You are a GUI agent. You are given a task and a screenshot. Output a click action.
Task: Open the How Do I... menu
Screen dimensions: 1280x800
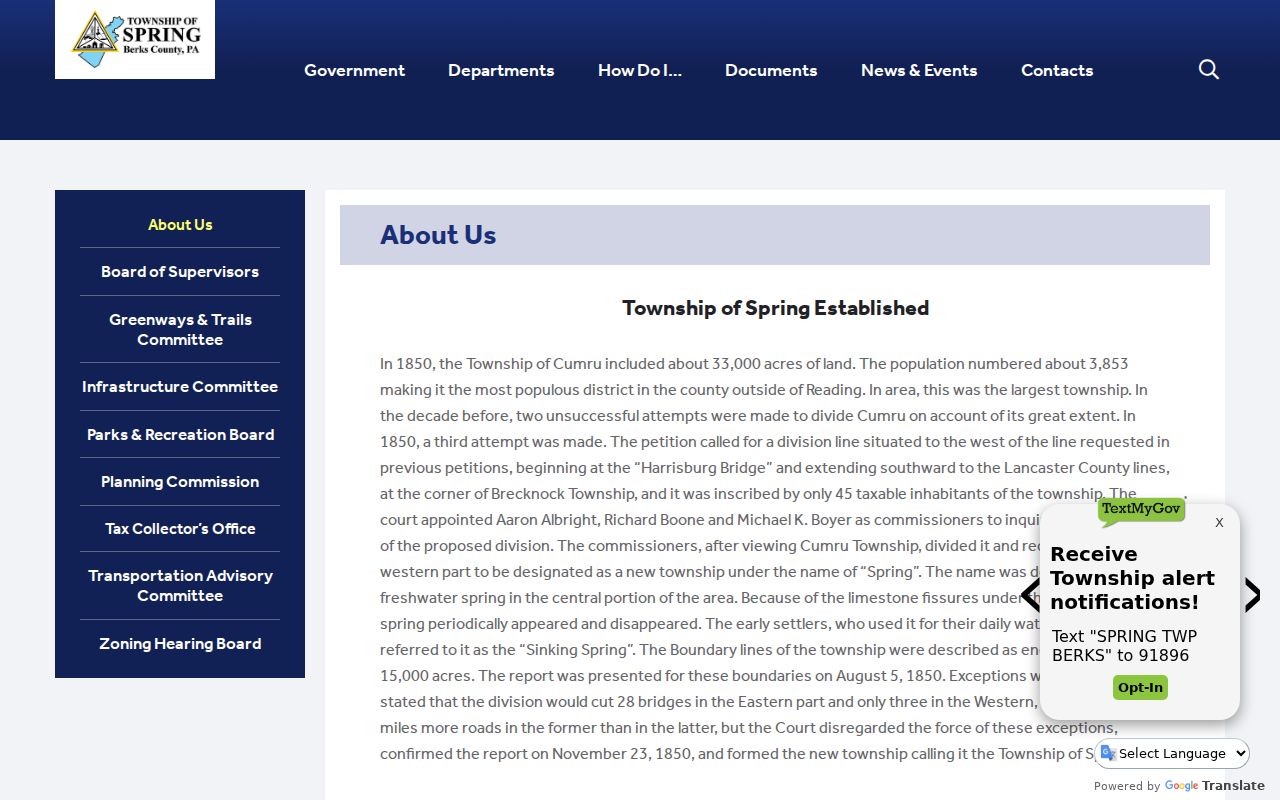click(x=640, y=70)
